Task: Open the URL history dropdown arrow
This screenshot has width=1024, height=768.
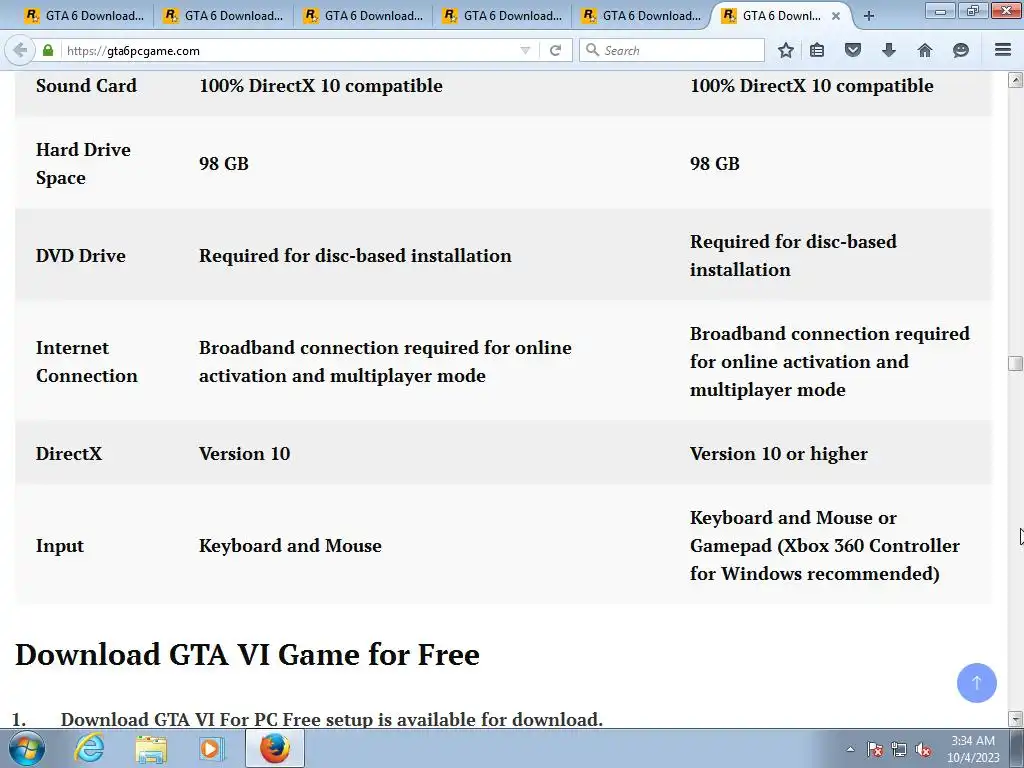Action: click(525, 50)
